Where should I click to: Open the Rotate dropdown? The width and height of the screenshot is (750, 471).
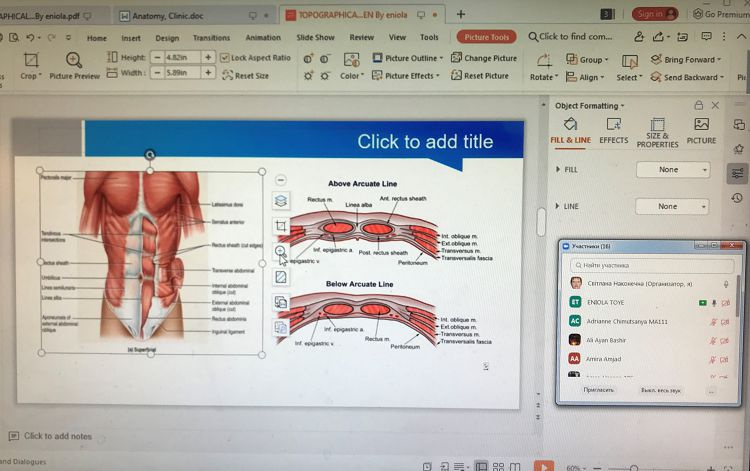click(543, 67)
